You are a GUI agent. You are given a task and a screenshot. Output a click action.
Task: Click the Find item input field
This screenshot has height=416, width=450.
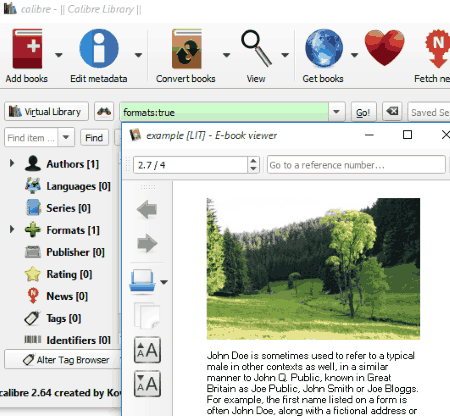pos(31,137)
